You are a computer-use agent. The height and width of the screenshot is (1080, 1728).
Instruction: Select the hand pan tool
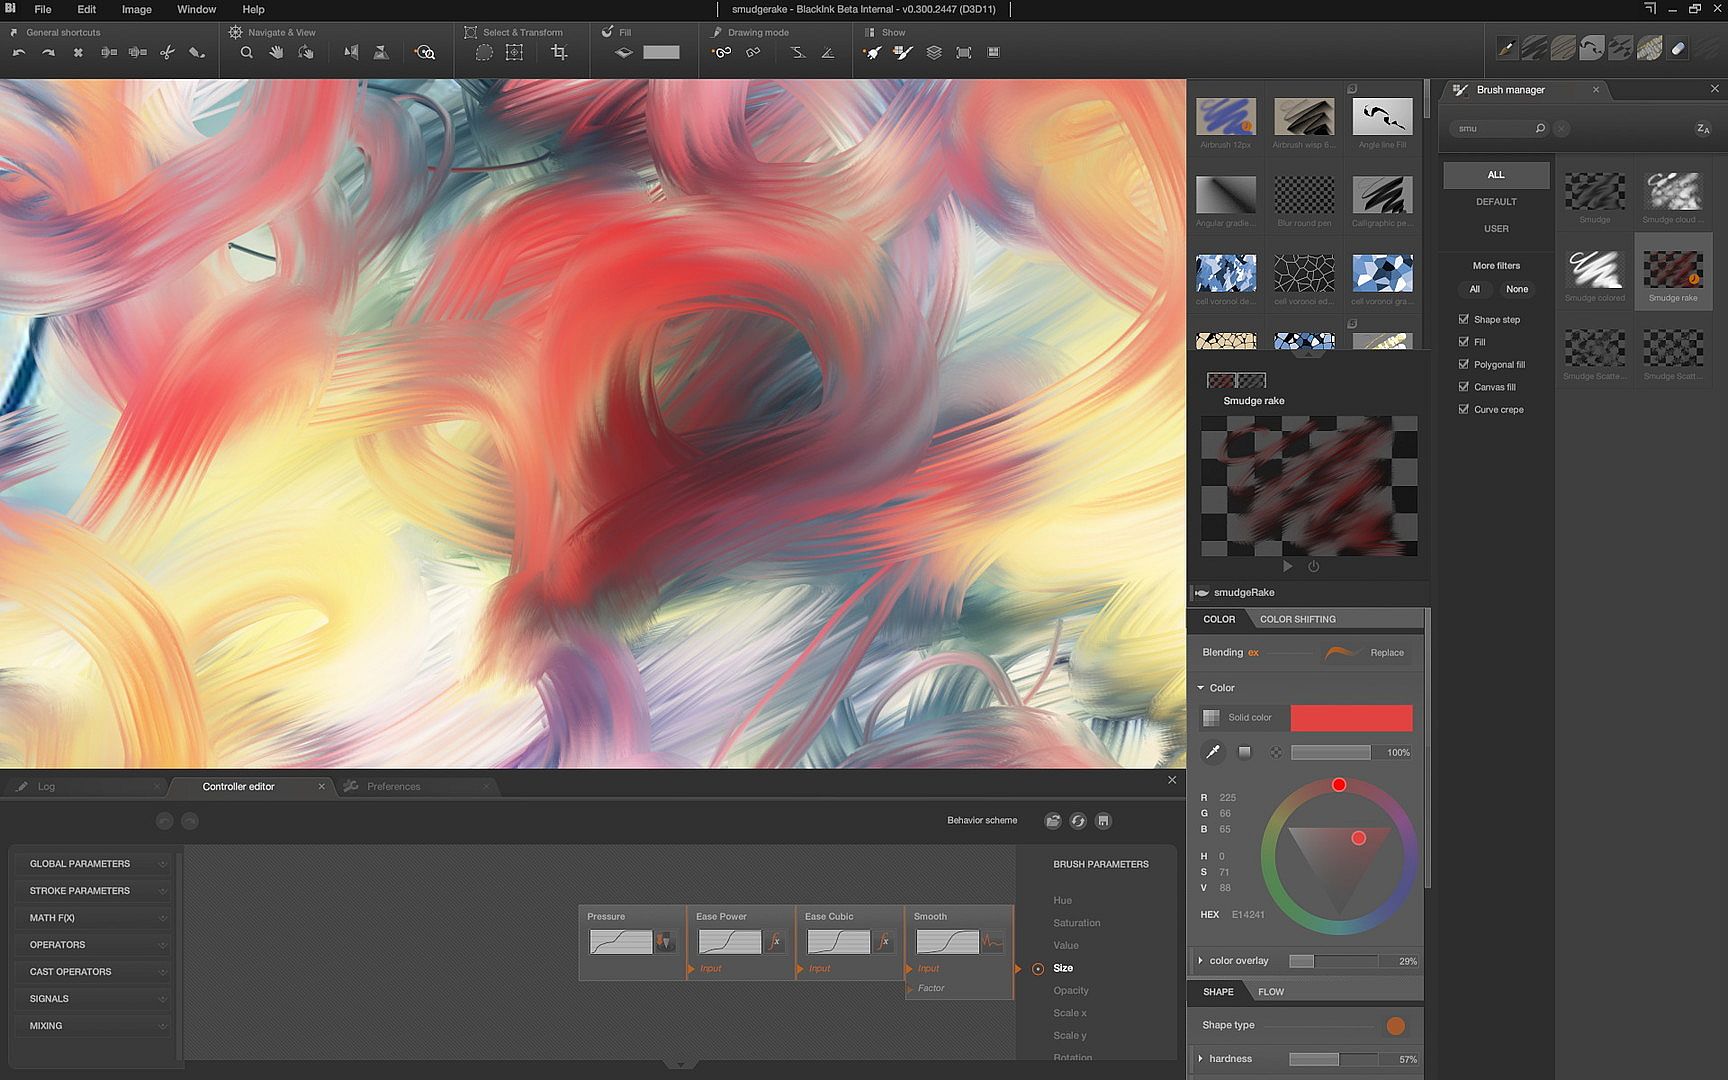click(276, 53)
